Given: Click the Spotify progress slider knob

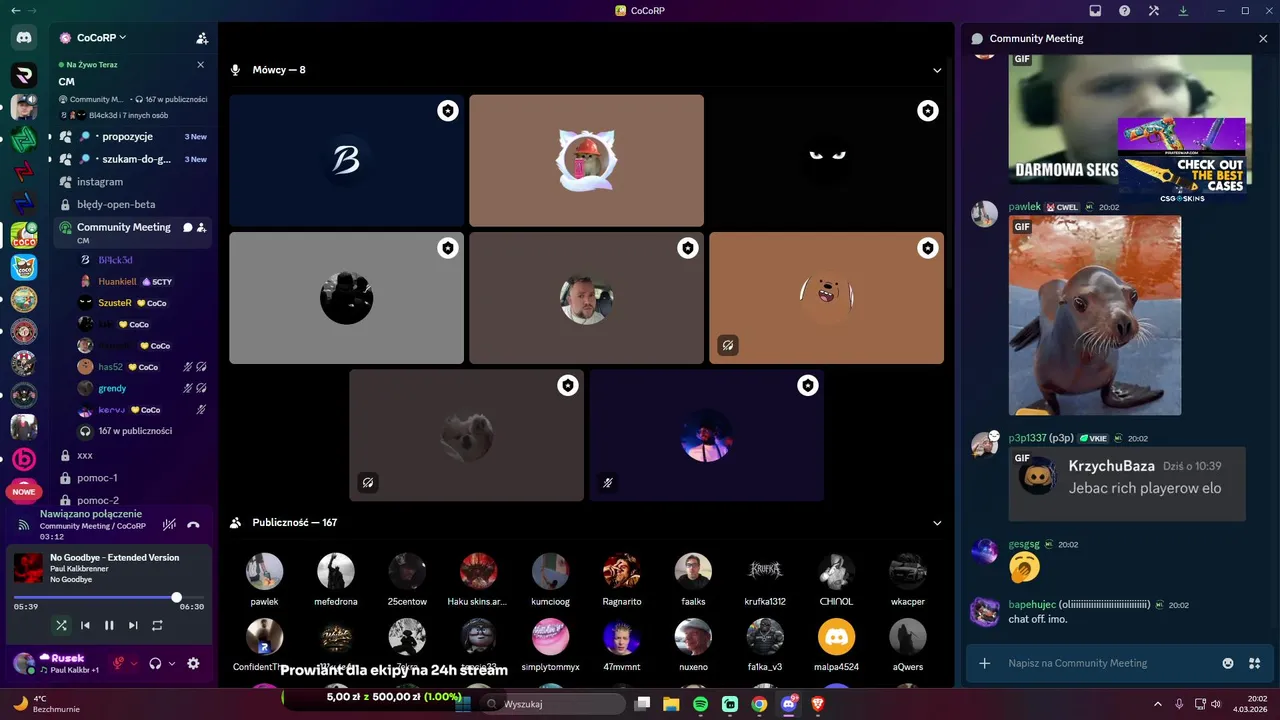Looking at the screenshot, I should pos(177,597).
